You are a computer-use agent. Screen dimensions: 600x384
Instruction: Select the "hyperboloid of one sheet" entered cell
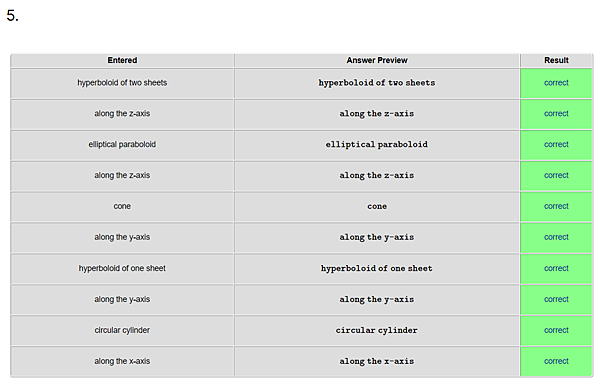[122, 268]
